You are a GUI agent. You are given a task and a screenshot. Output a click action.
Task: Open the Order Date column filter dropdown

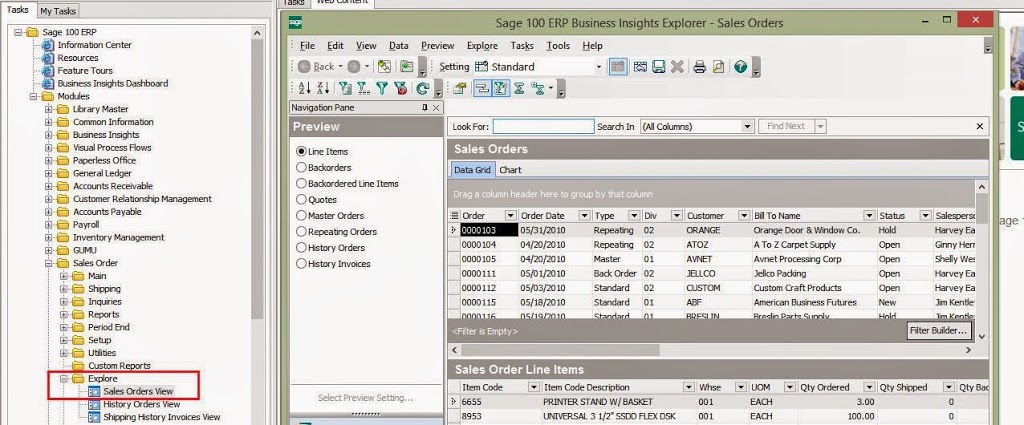click(x=584, y=215)
